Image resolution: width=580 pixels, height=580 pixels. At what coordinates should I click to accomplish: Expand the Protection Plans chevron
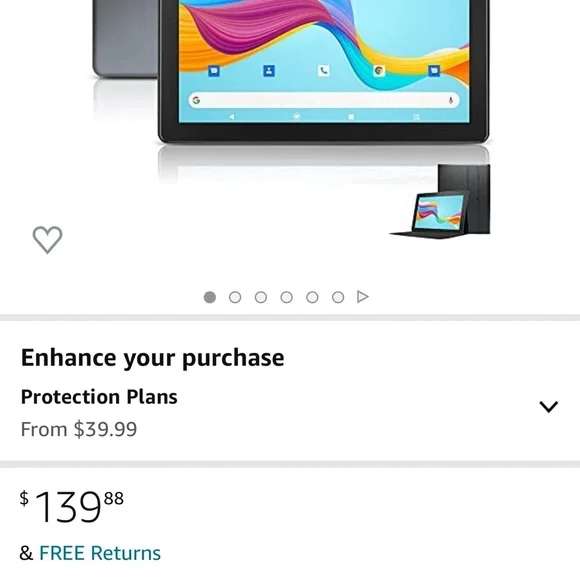tap(549, 407)
